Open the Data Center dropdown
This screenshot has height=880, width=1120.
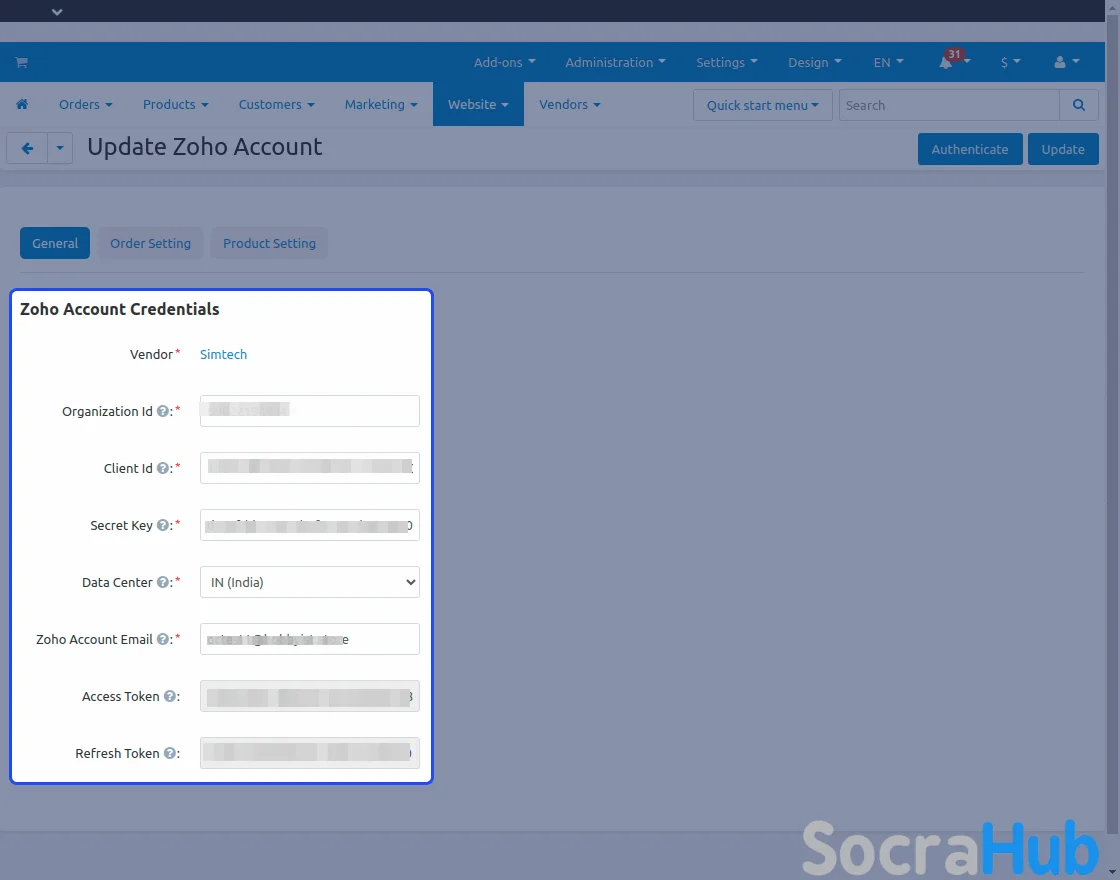(309, 582)
